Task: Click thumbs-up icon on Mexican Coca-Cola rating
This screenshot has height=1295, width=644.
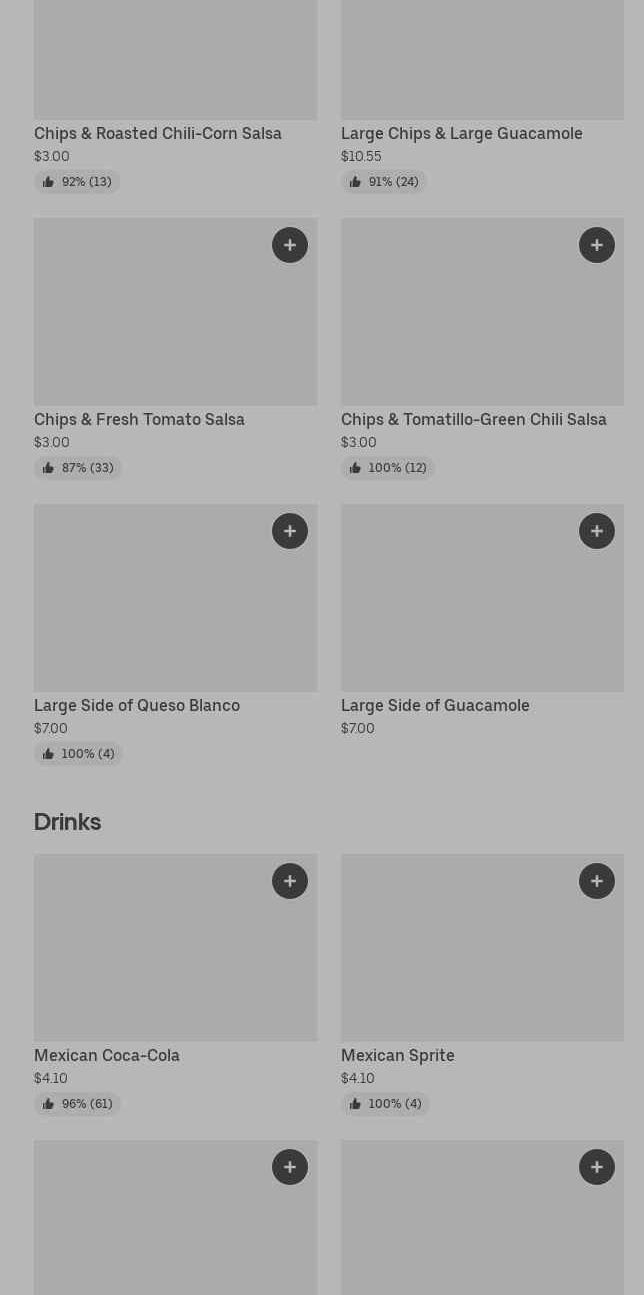Action: (48, 1104)
